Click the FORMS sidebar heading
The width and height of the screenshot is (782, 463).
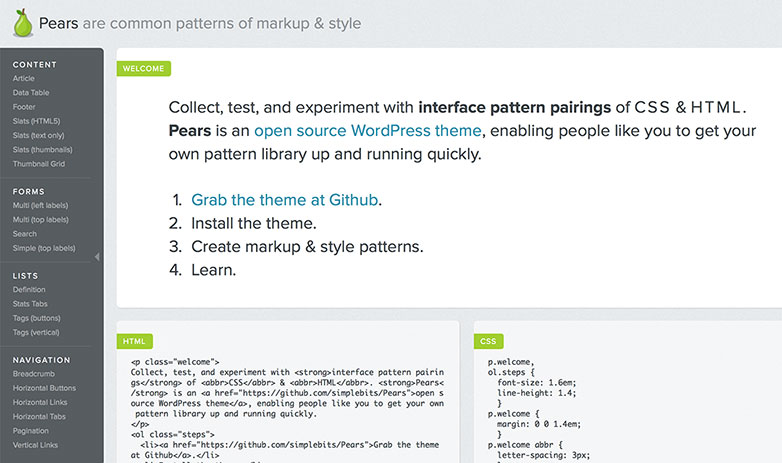28,192
